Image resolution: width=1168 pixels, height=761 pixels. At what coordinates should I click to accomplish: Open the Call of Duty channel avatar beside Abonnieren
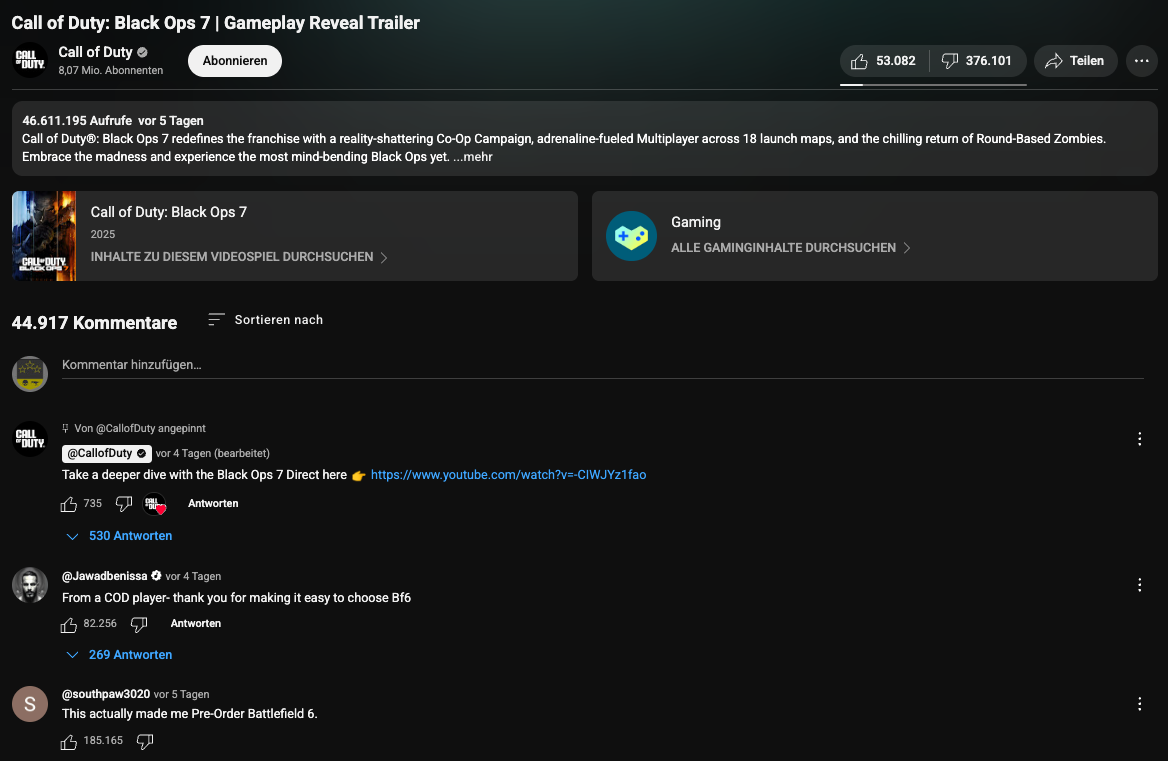30,60
